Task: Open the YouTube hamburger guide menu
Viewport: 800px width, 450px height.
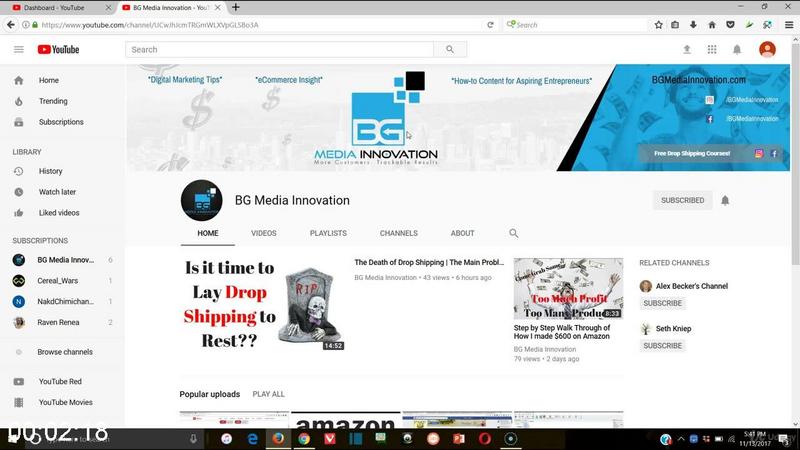Action: click(19, 49)
